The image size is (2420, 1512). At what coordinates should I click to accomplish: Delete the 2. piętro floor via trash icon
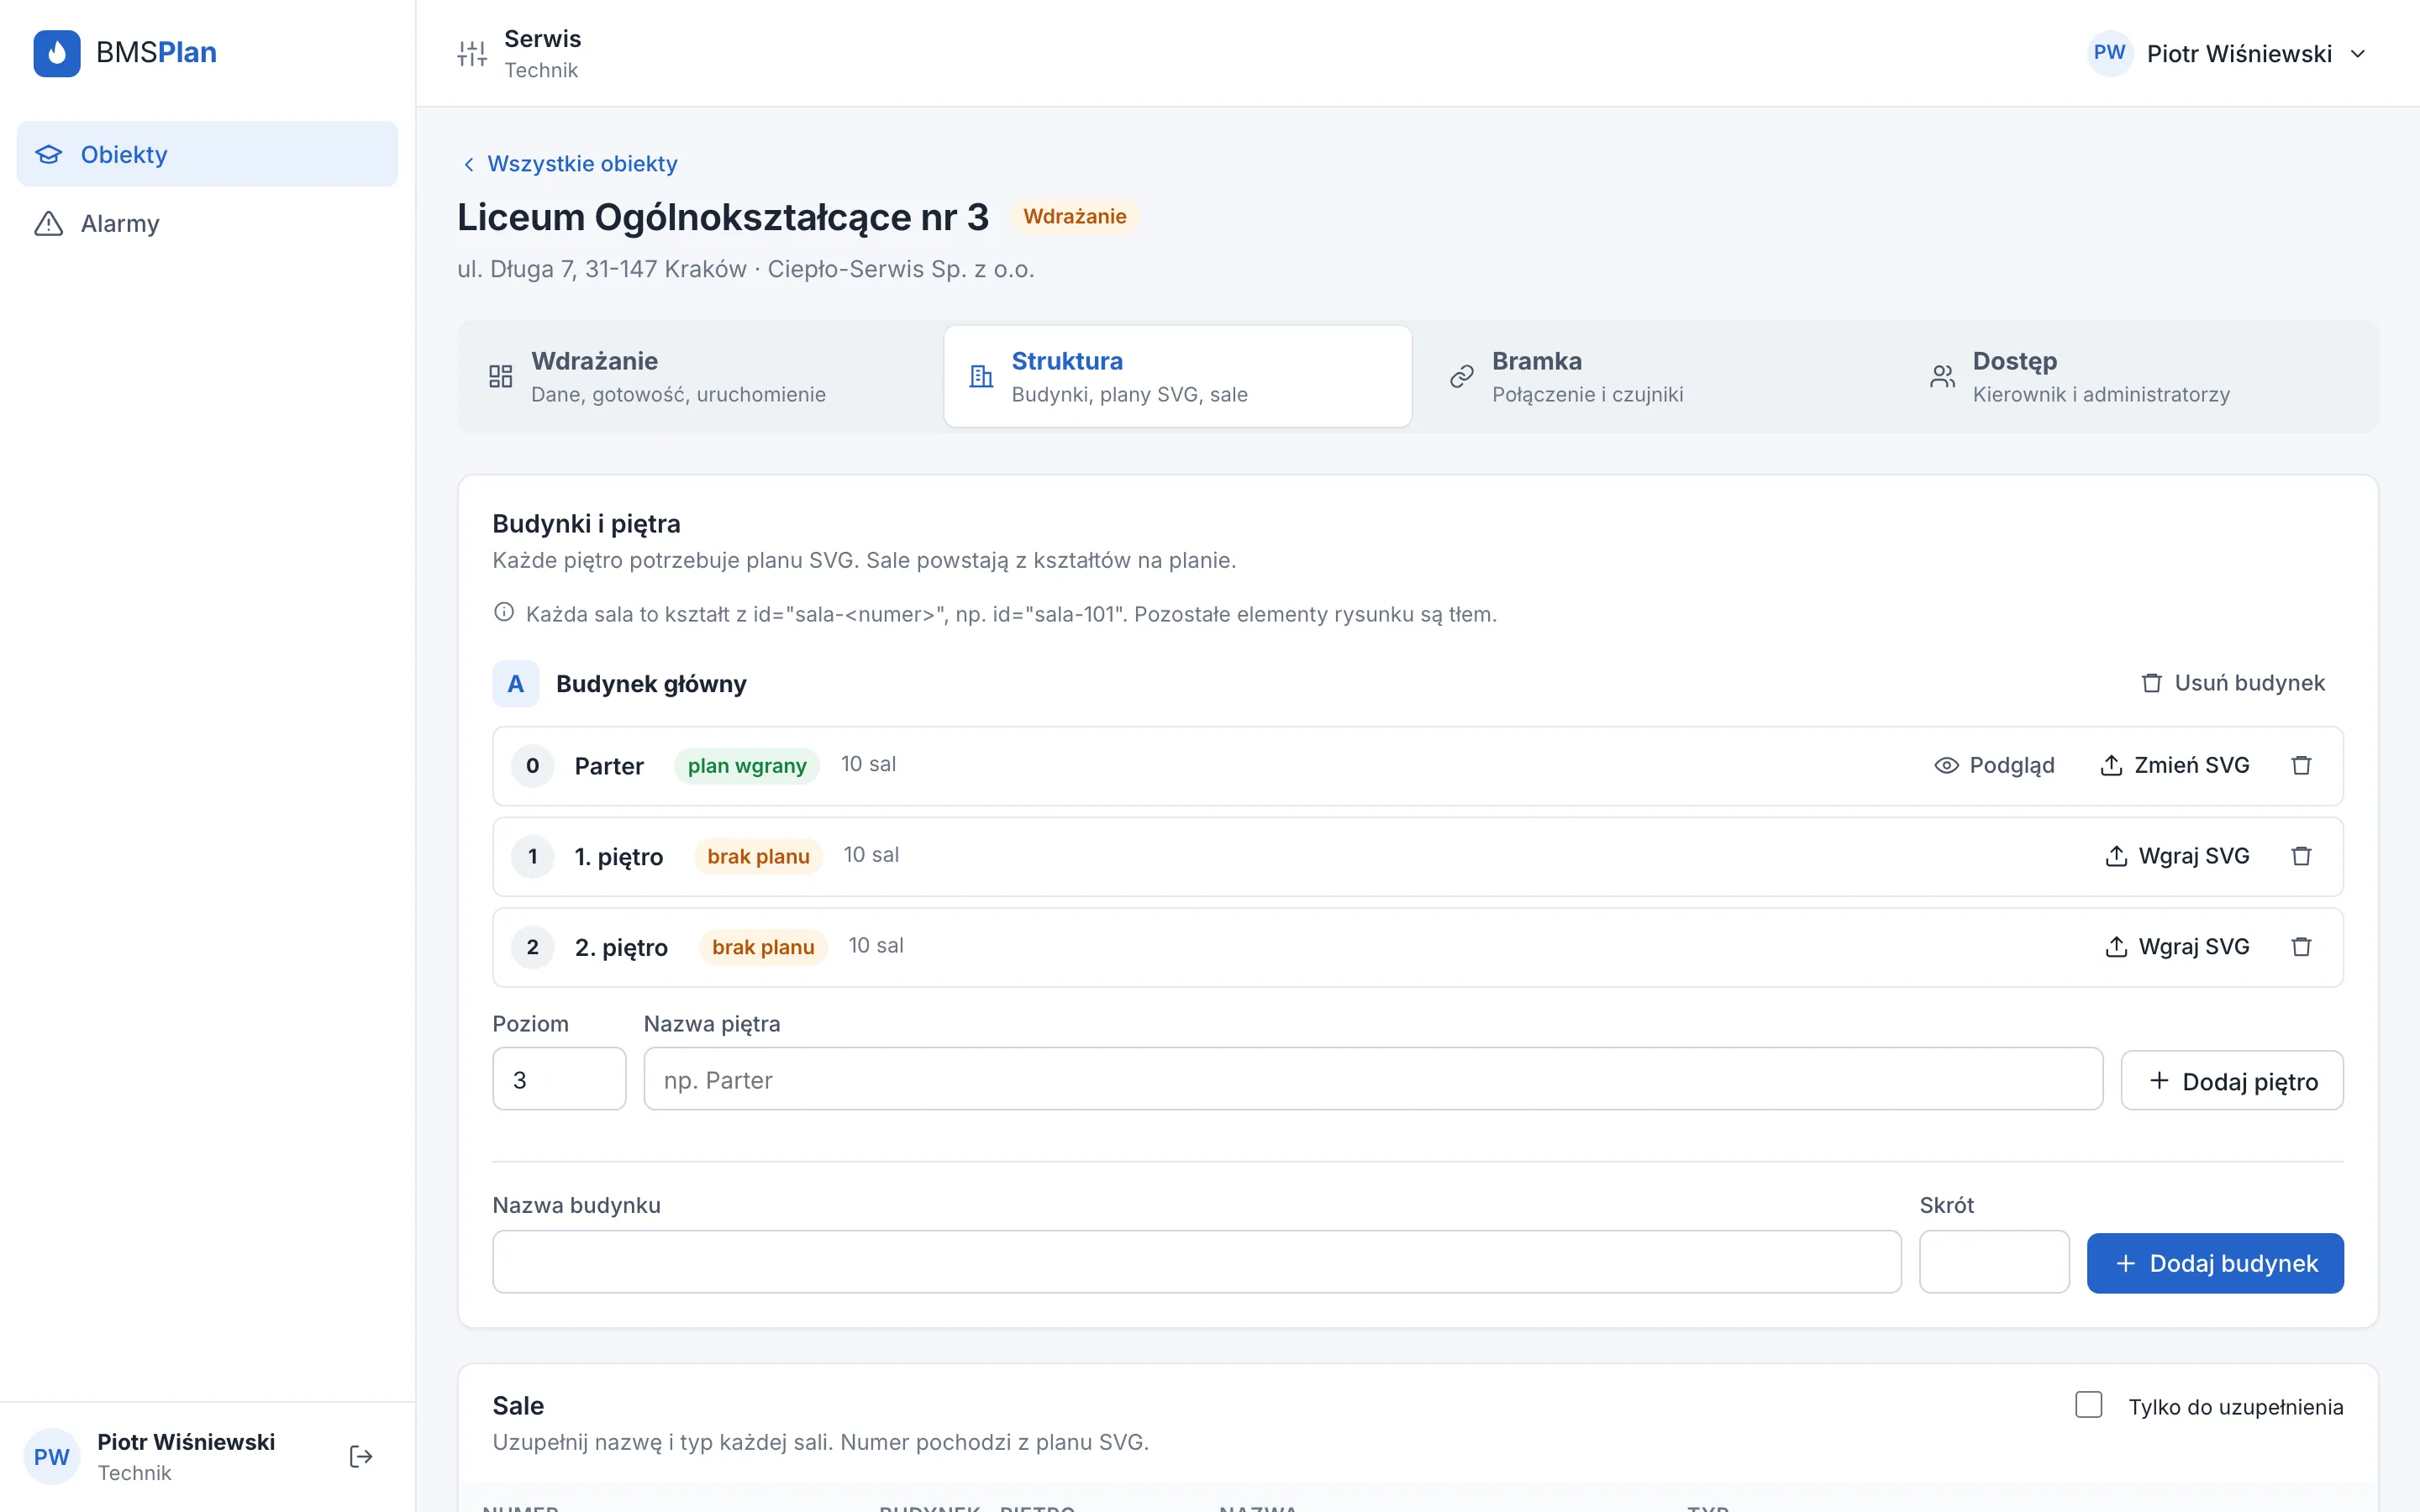pos(2301,947)
